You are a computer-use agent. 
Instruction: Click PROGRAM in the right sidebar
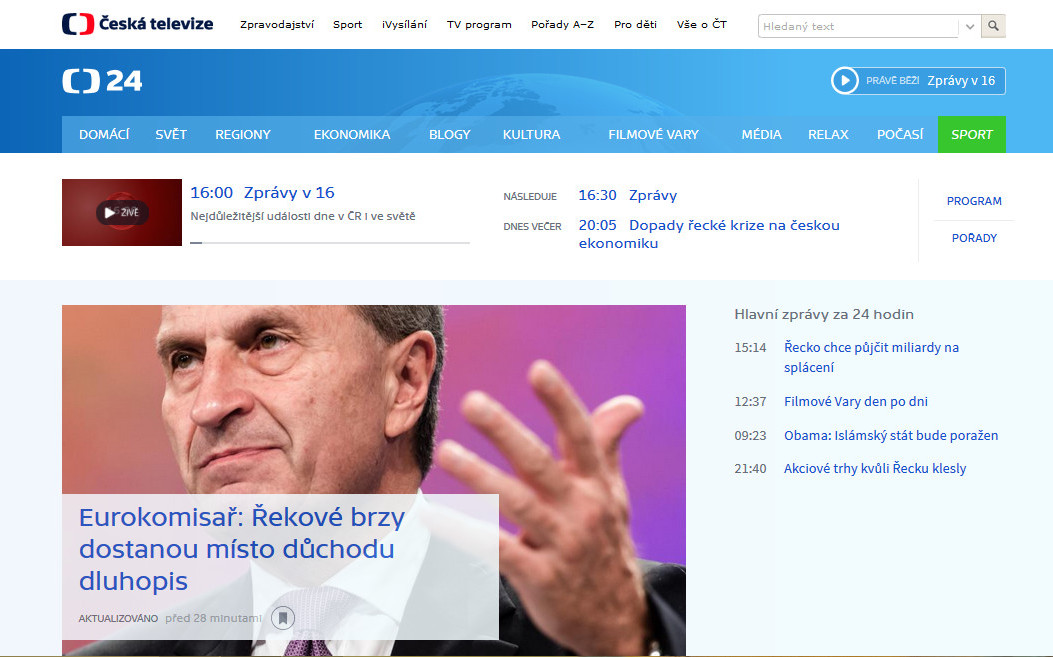pos(973,200)
